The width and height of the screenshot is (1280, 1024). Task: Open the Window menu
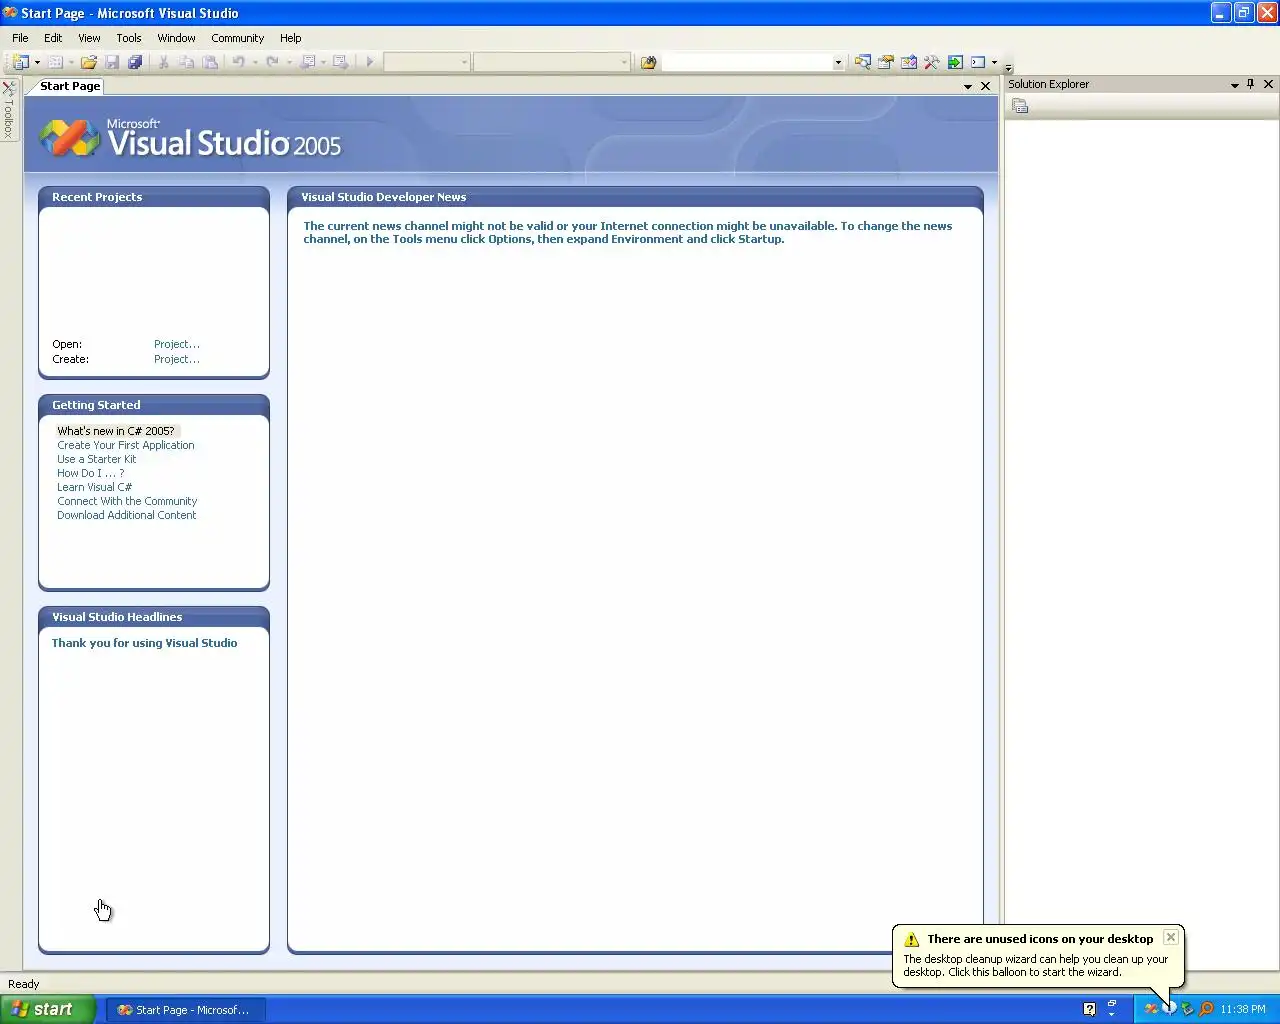point(176,38)
